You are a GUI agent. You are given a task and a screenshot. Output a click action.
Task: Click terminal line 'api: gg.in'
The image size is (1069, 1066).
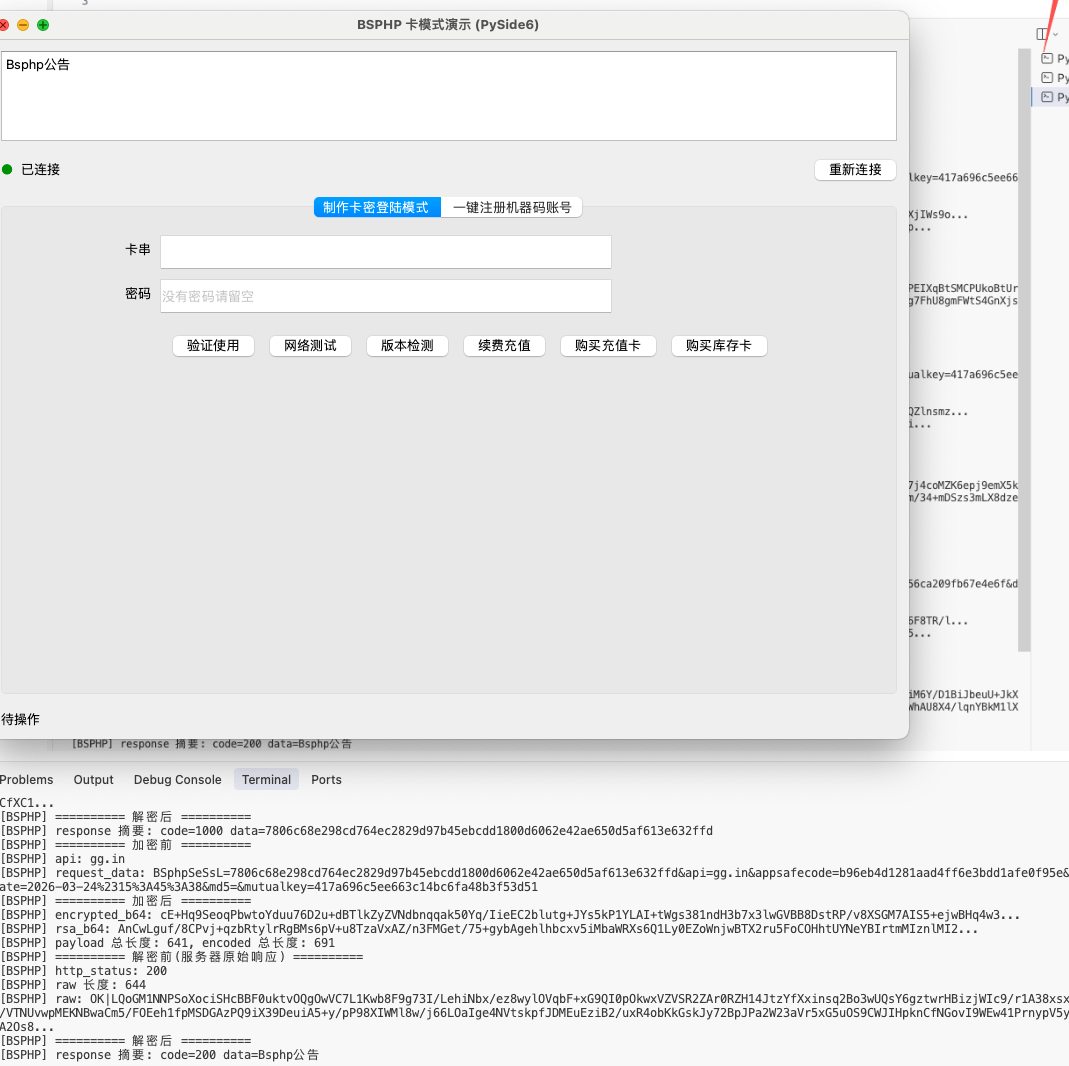(63, 859)
